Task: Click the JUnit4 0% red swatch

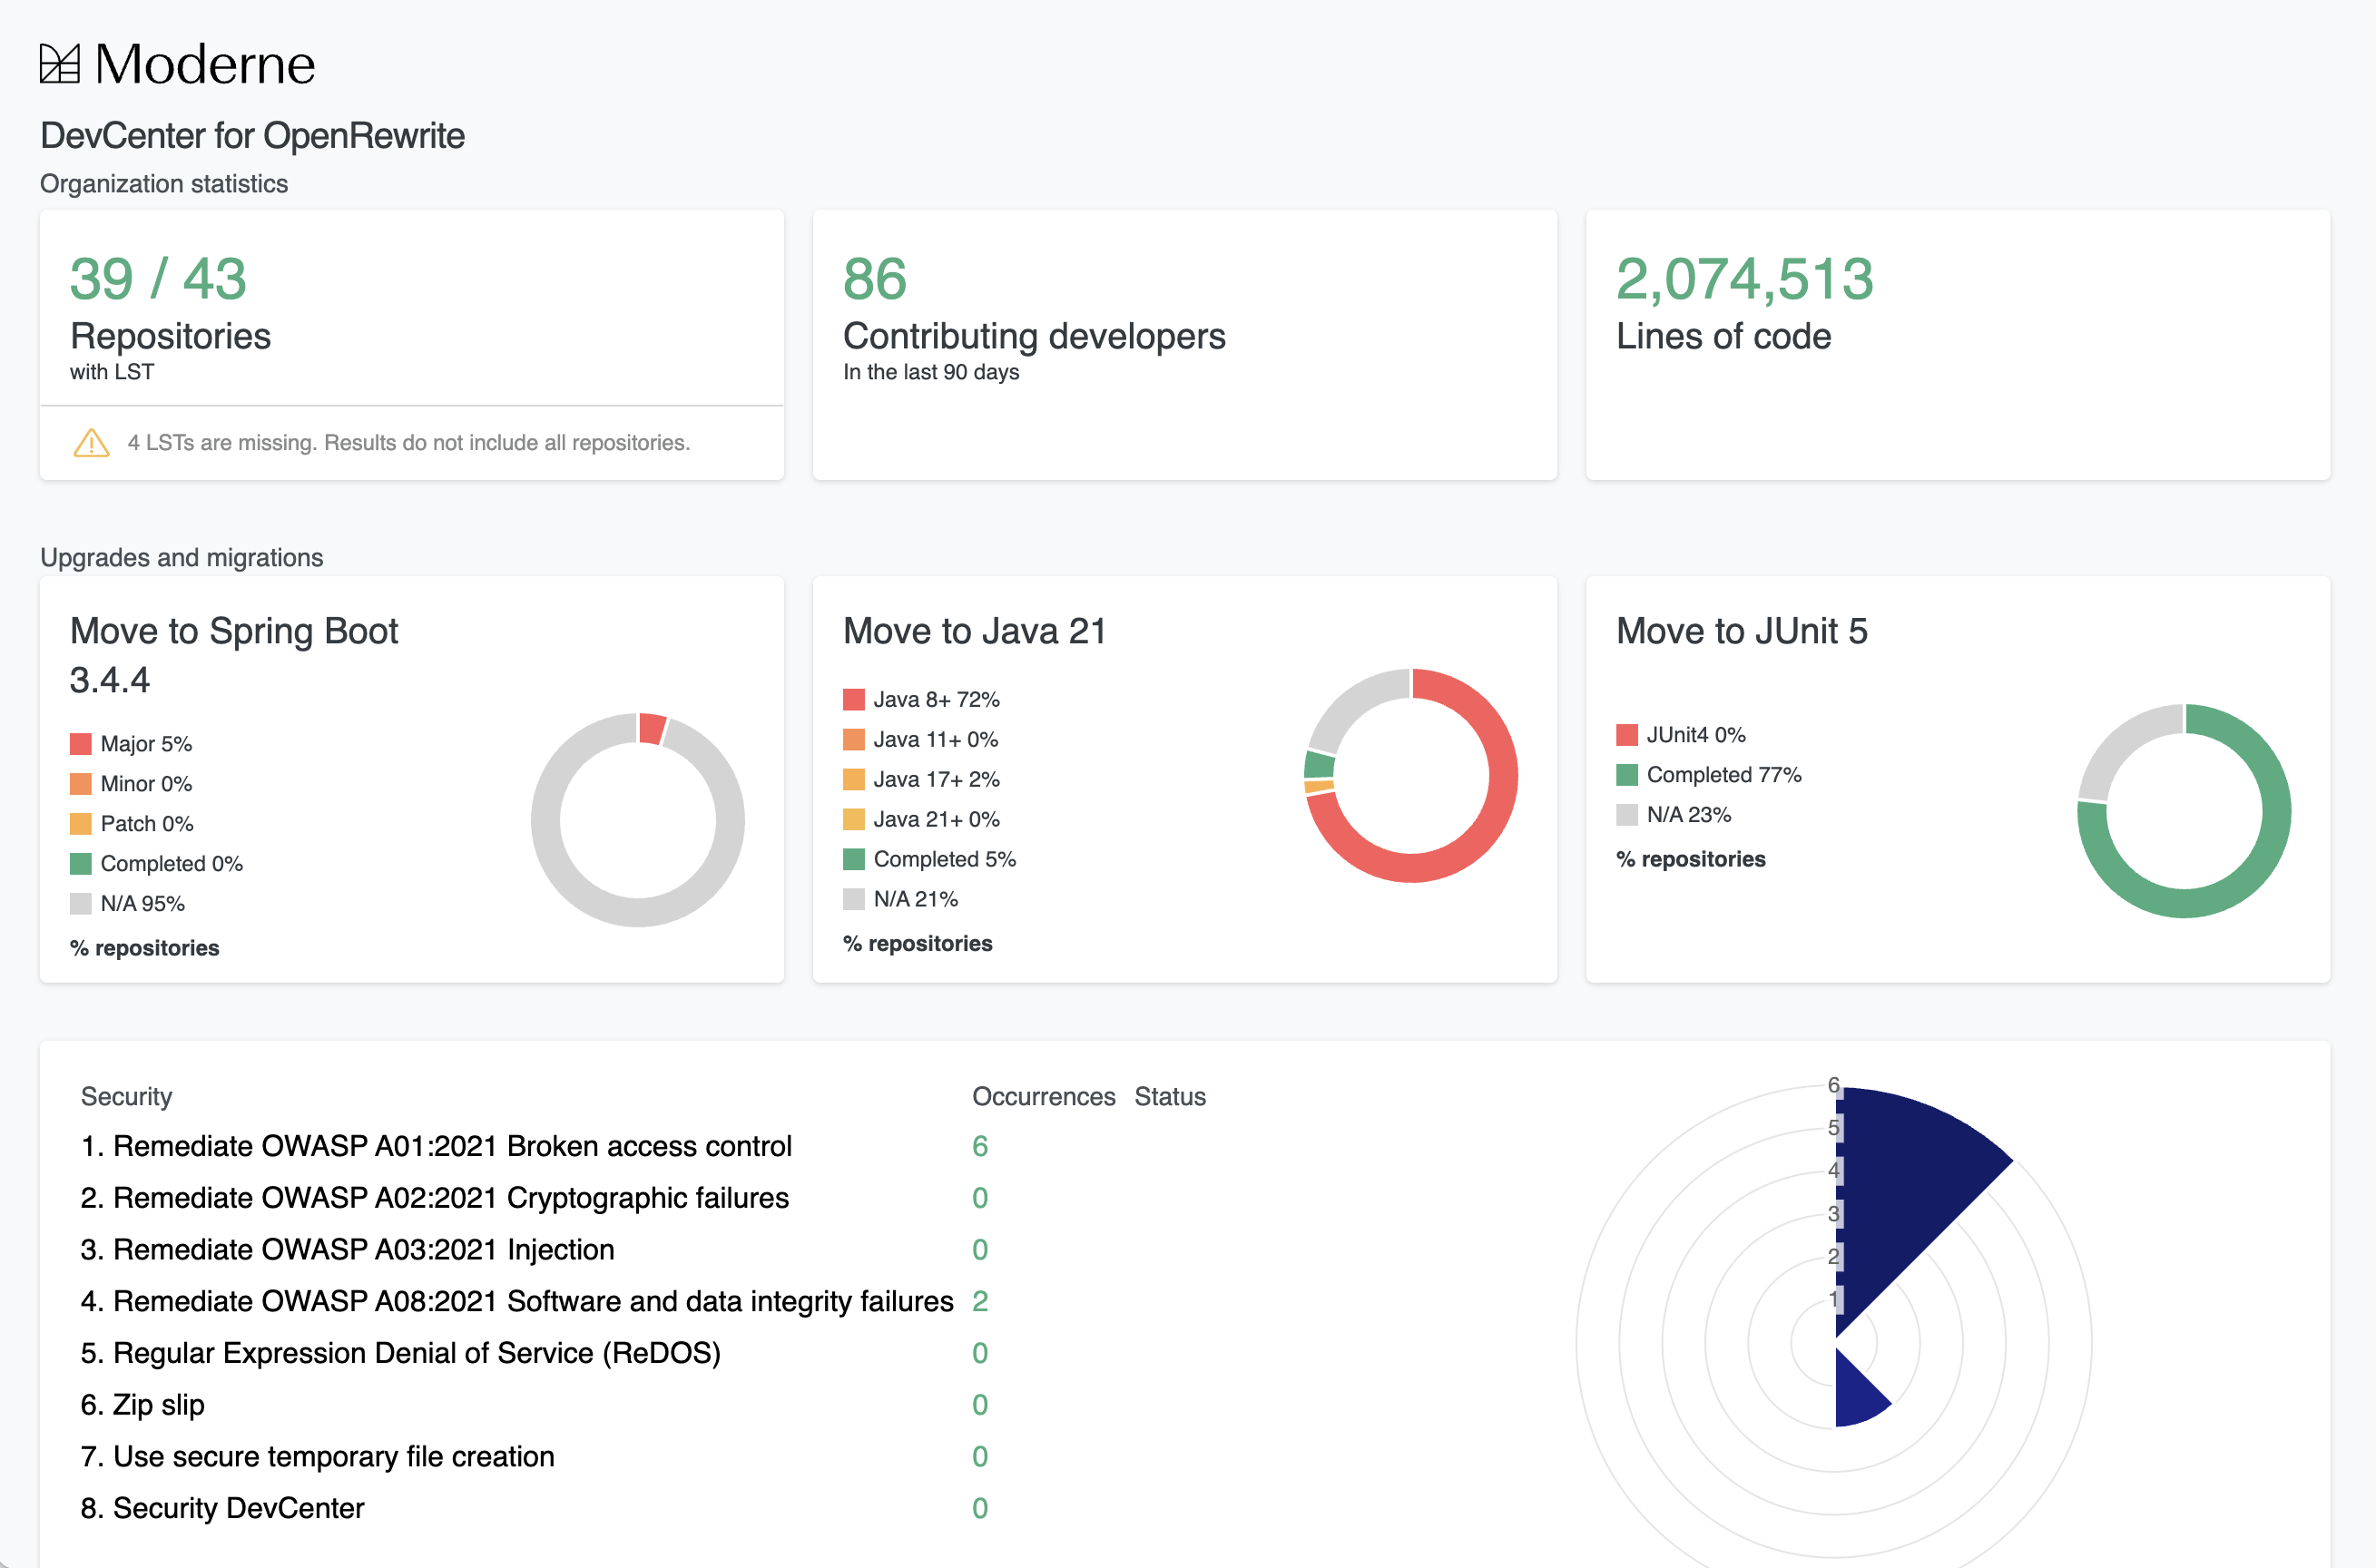Action: tap(1627, 735)
